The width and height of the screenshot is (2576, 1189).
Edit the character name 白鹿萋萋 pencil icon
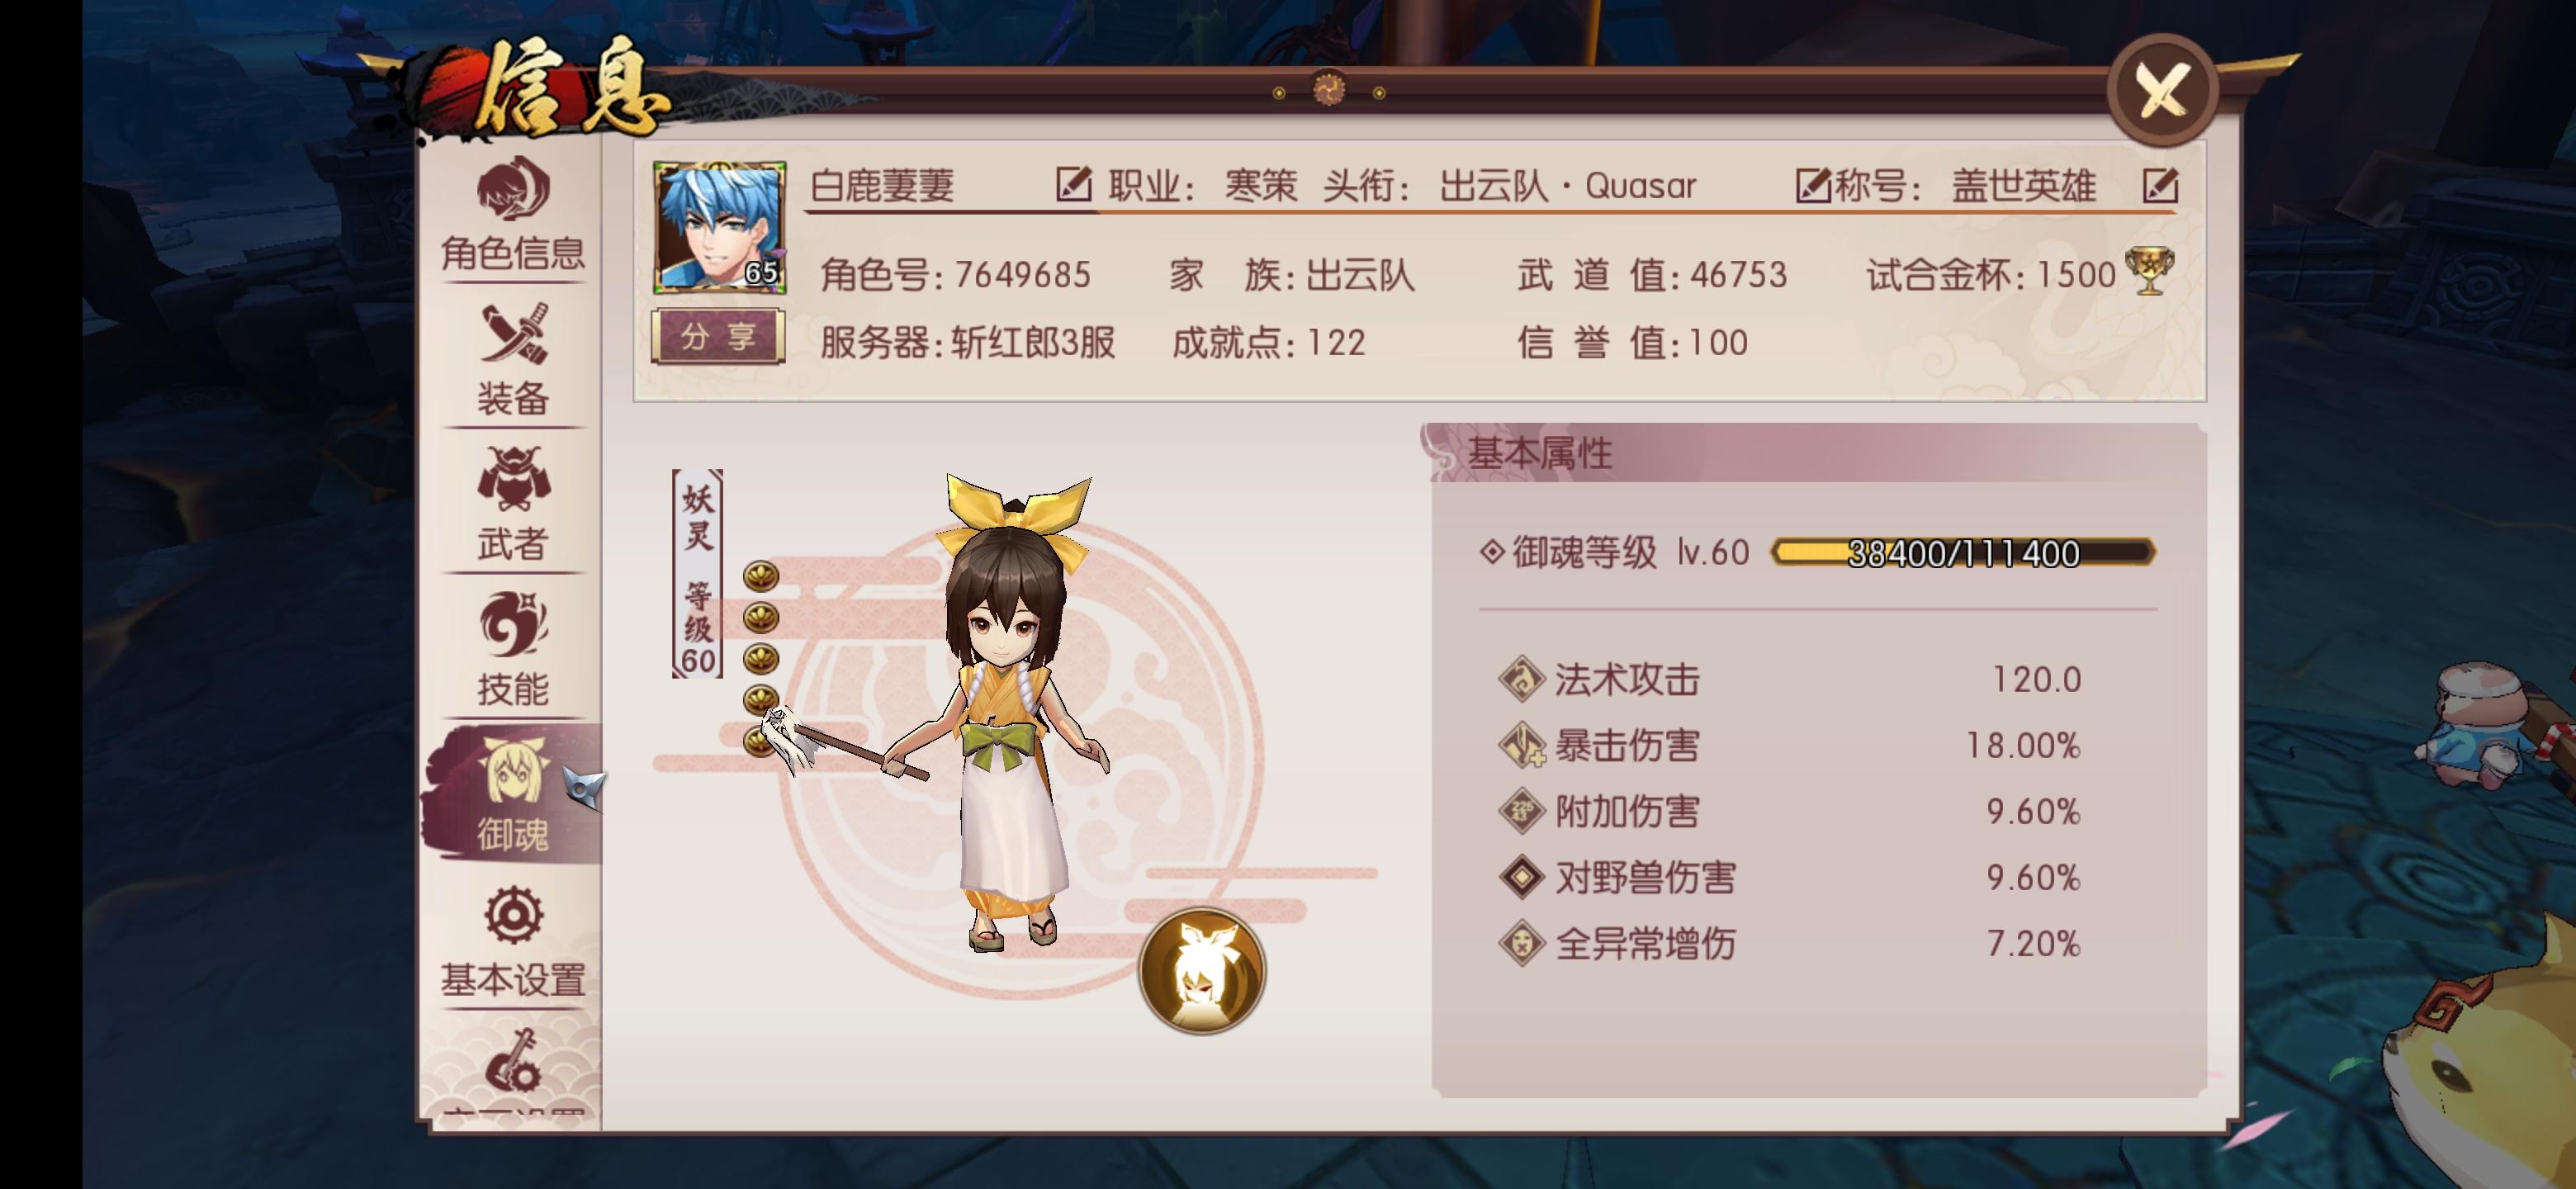1073,185
